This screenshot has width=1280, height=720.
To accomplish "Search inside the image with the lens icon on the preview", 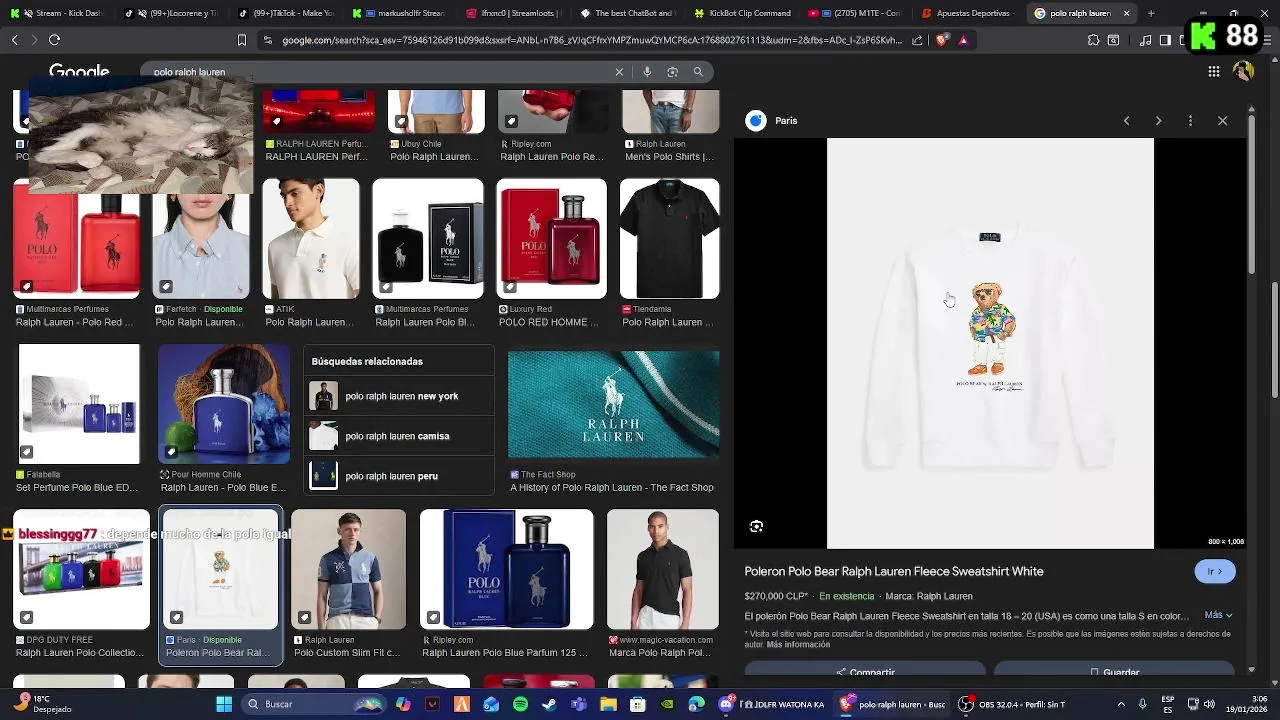I will tap(756, 526).
